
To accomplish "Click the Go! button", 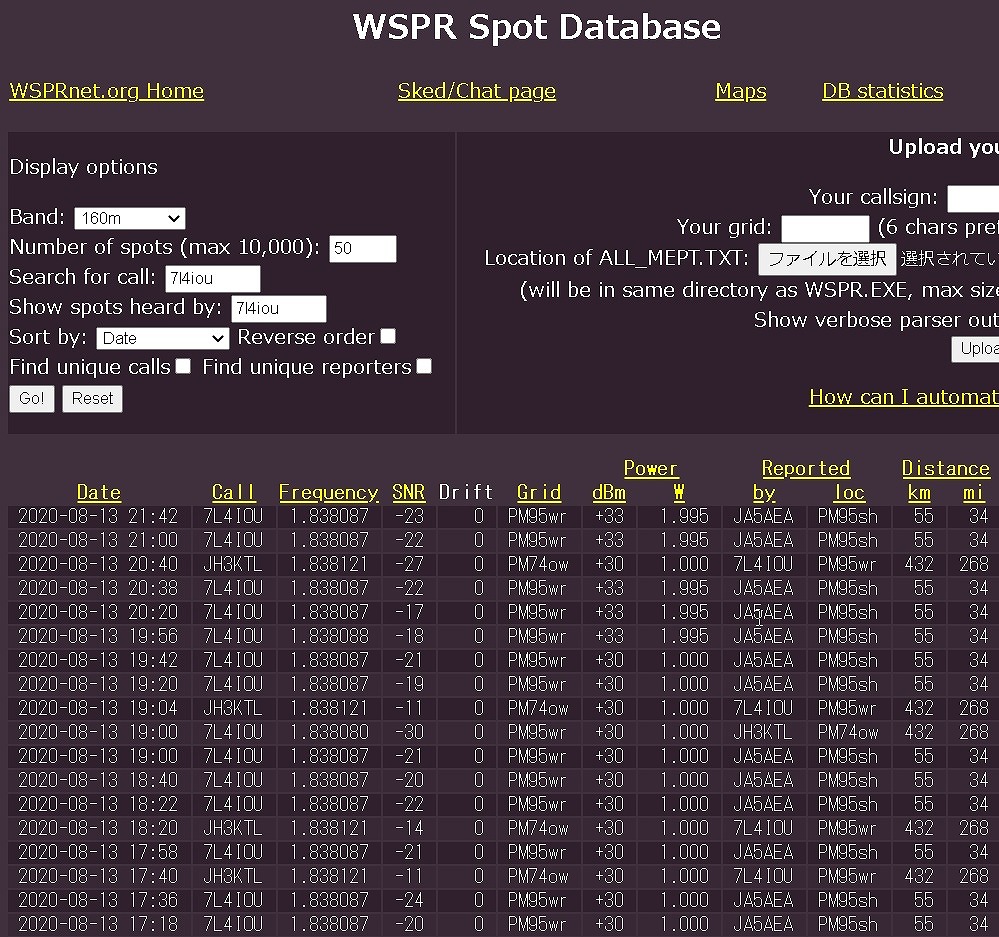I will tap(32, 399).
